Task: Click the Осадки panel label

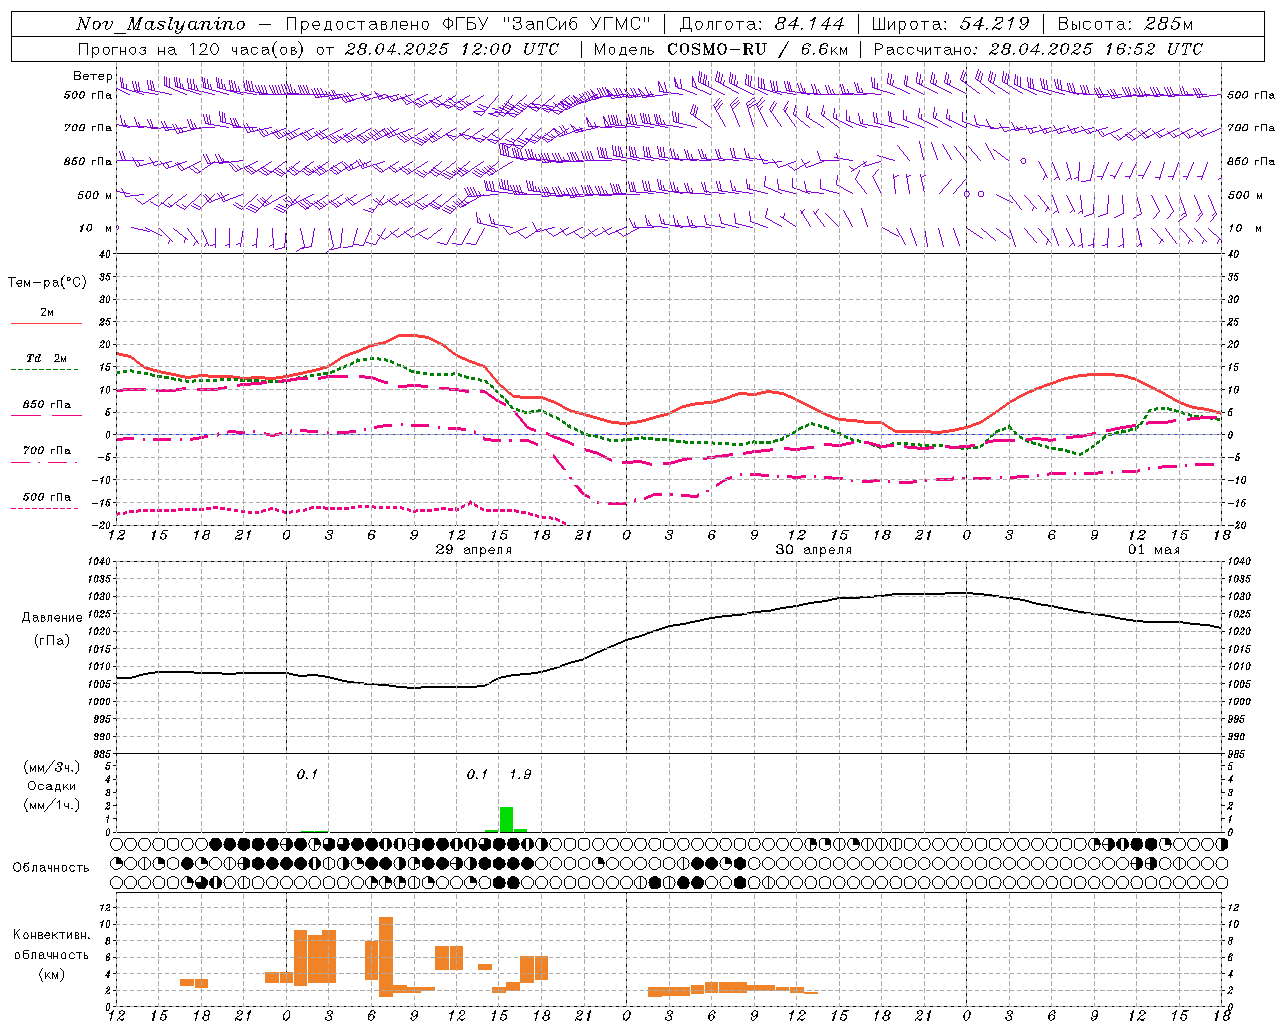Action: point(52,786)
